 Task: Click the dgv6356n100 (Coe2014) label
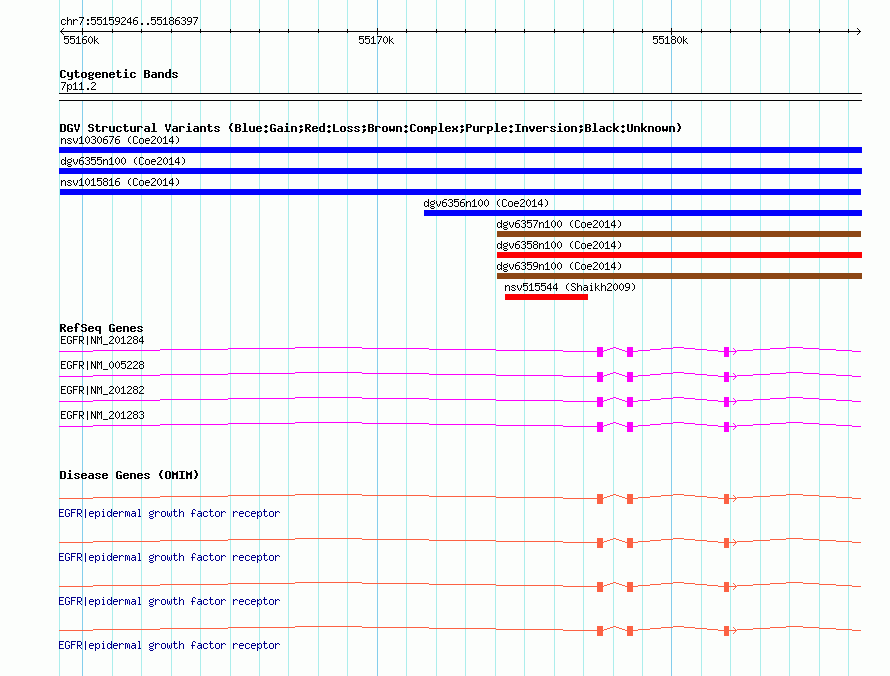(486, 203)
